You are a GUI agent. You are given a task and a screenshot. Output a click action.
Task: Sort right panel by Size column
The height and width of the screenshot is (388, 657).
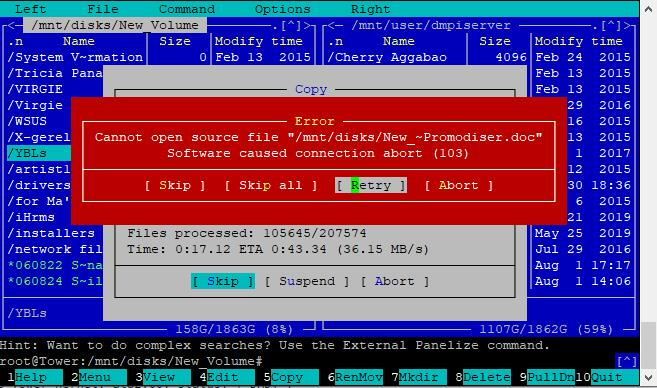click(x=495, y=41)
